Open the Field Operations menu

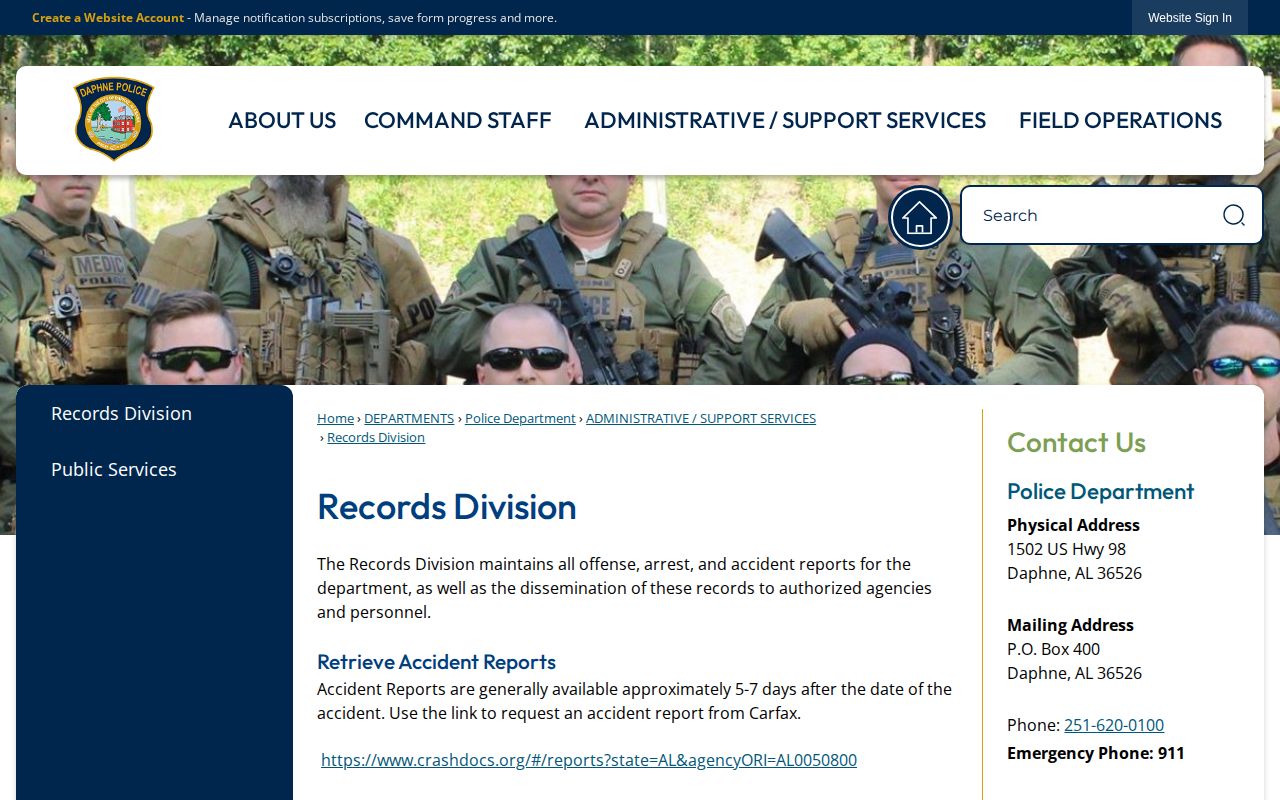1120,120
